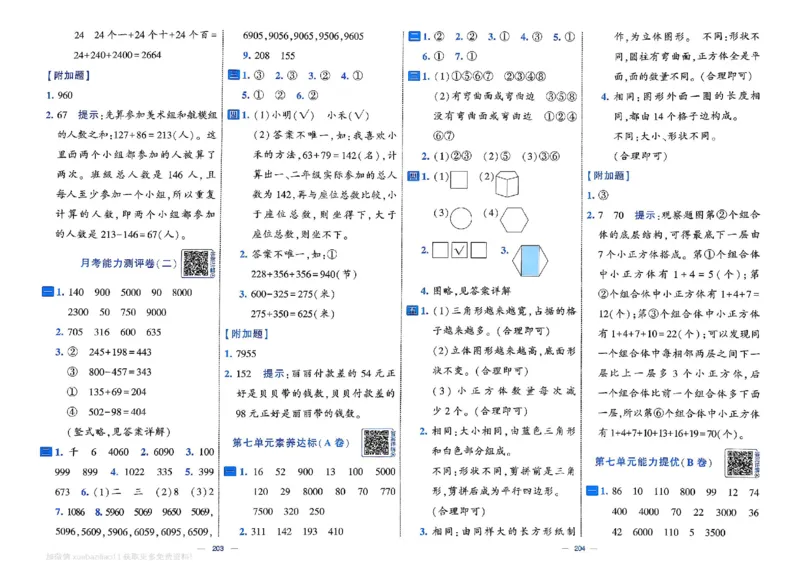Click 【附加题】 heading above '1. 960'
The width and height of the screenshot is (800, 566).
pyautogui.click(x=68, y=76)
